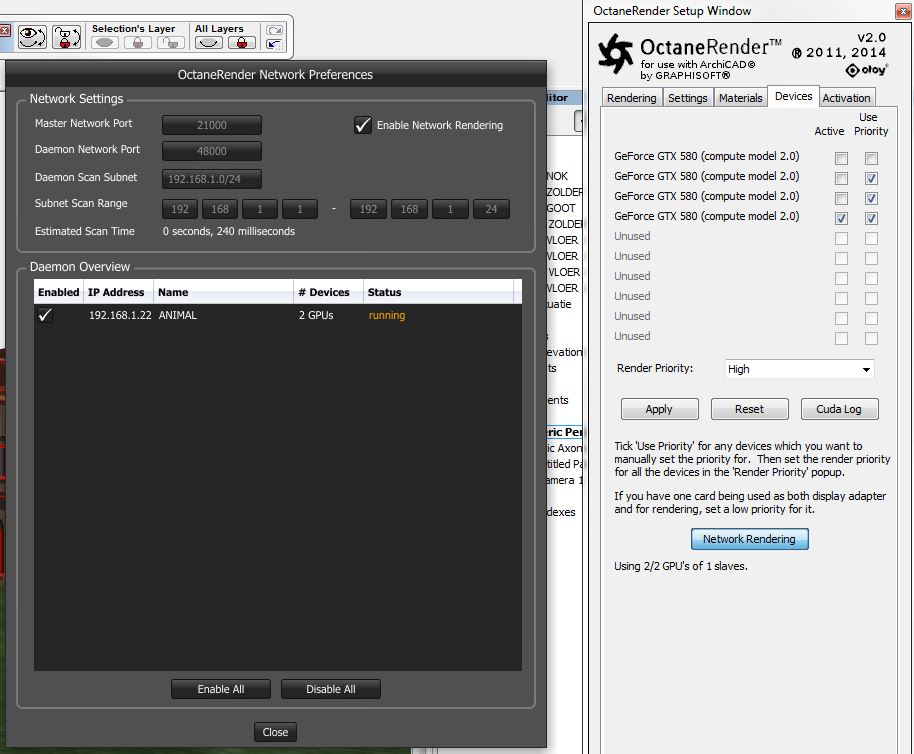Click the blue undo arrow on layer toolbar
This screenshot has width=914, height=754.
pyautogui.click(x=274, y=44)
